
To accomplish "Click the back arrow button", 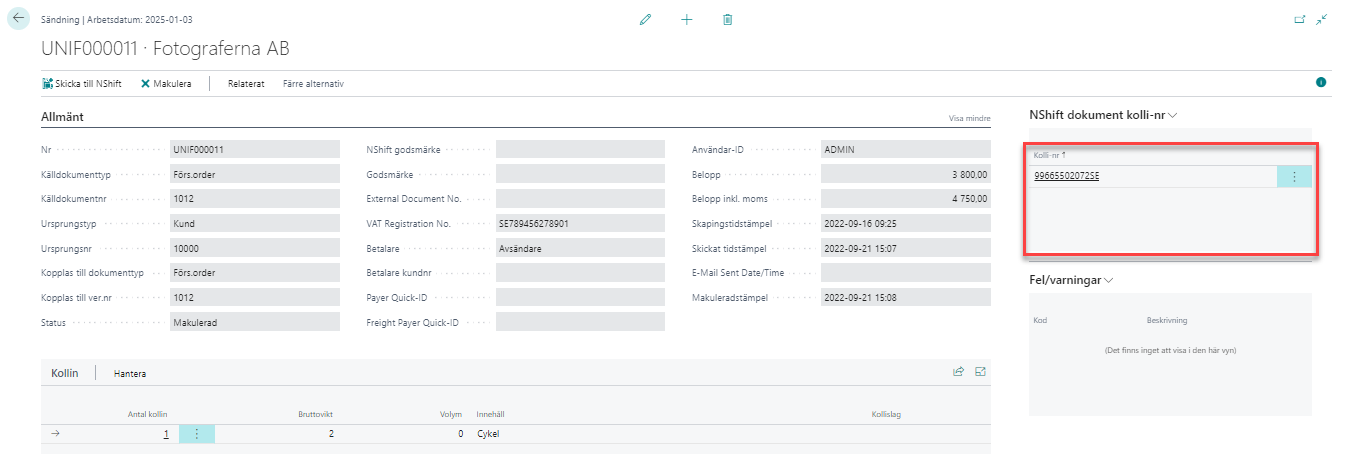I will pyautogui.click(x=18, y=19).
